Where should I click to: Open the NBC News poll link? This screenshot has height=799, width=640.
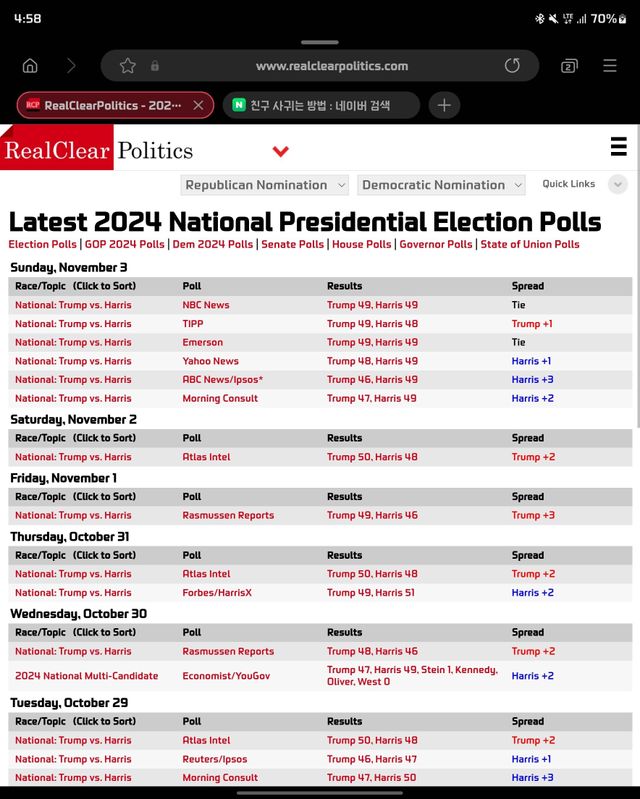206,305
